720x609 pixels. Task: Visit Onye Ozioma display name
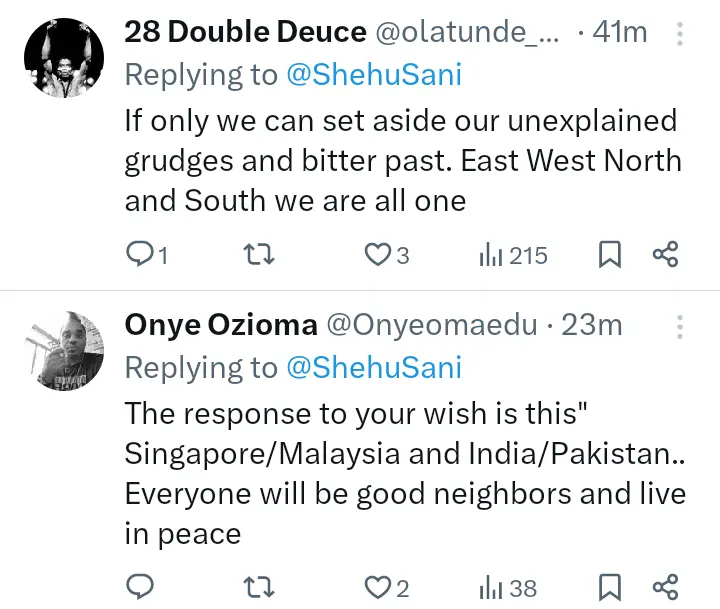(221, 325)
